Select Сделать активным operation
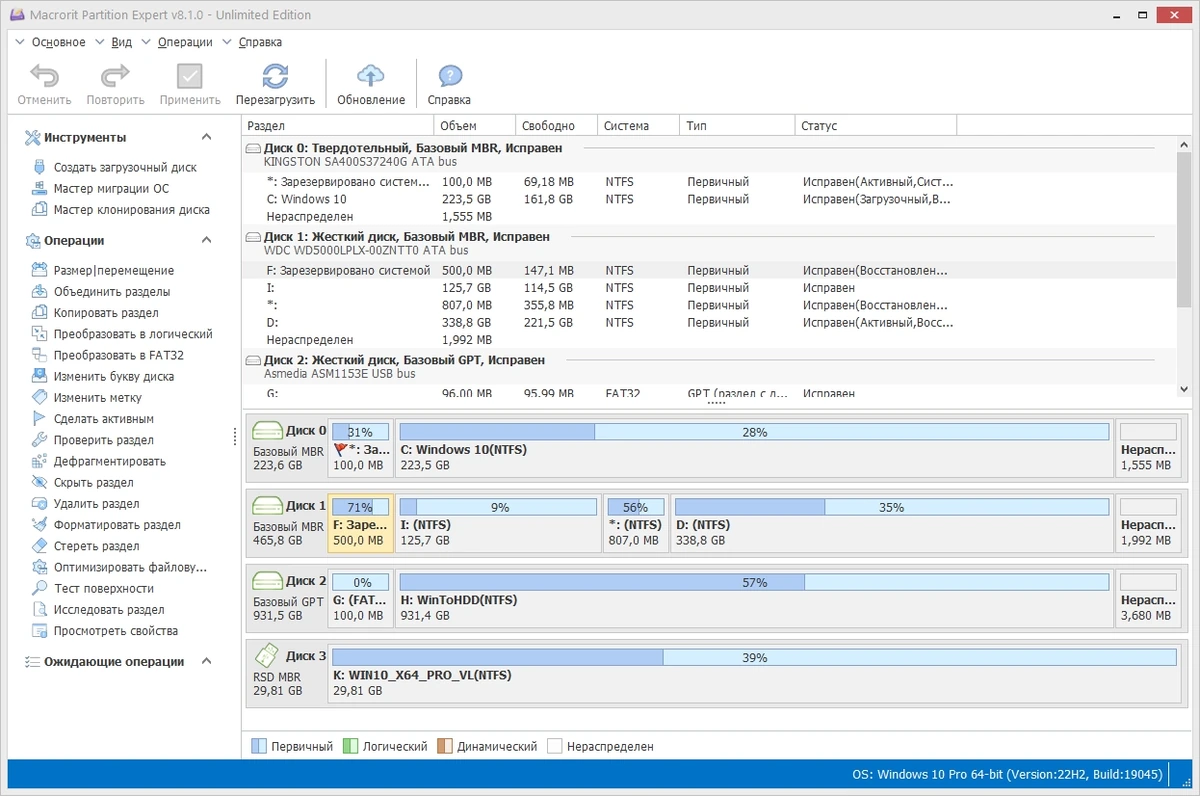The width and height of the screenshot is (1200, 796). tap(104, 419)
